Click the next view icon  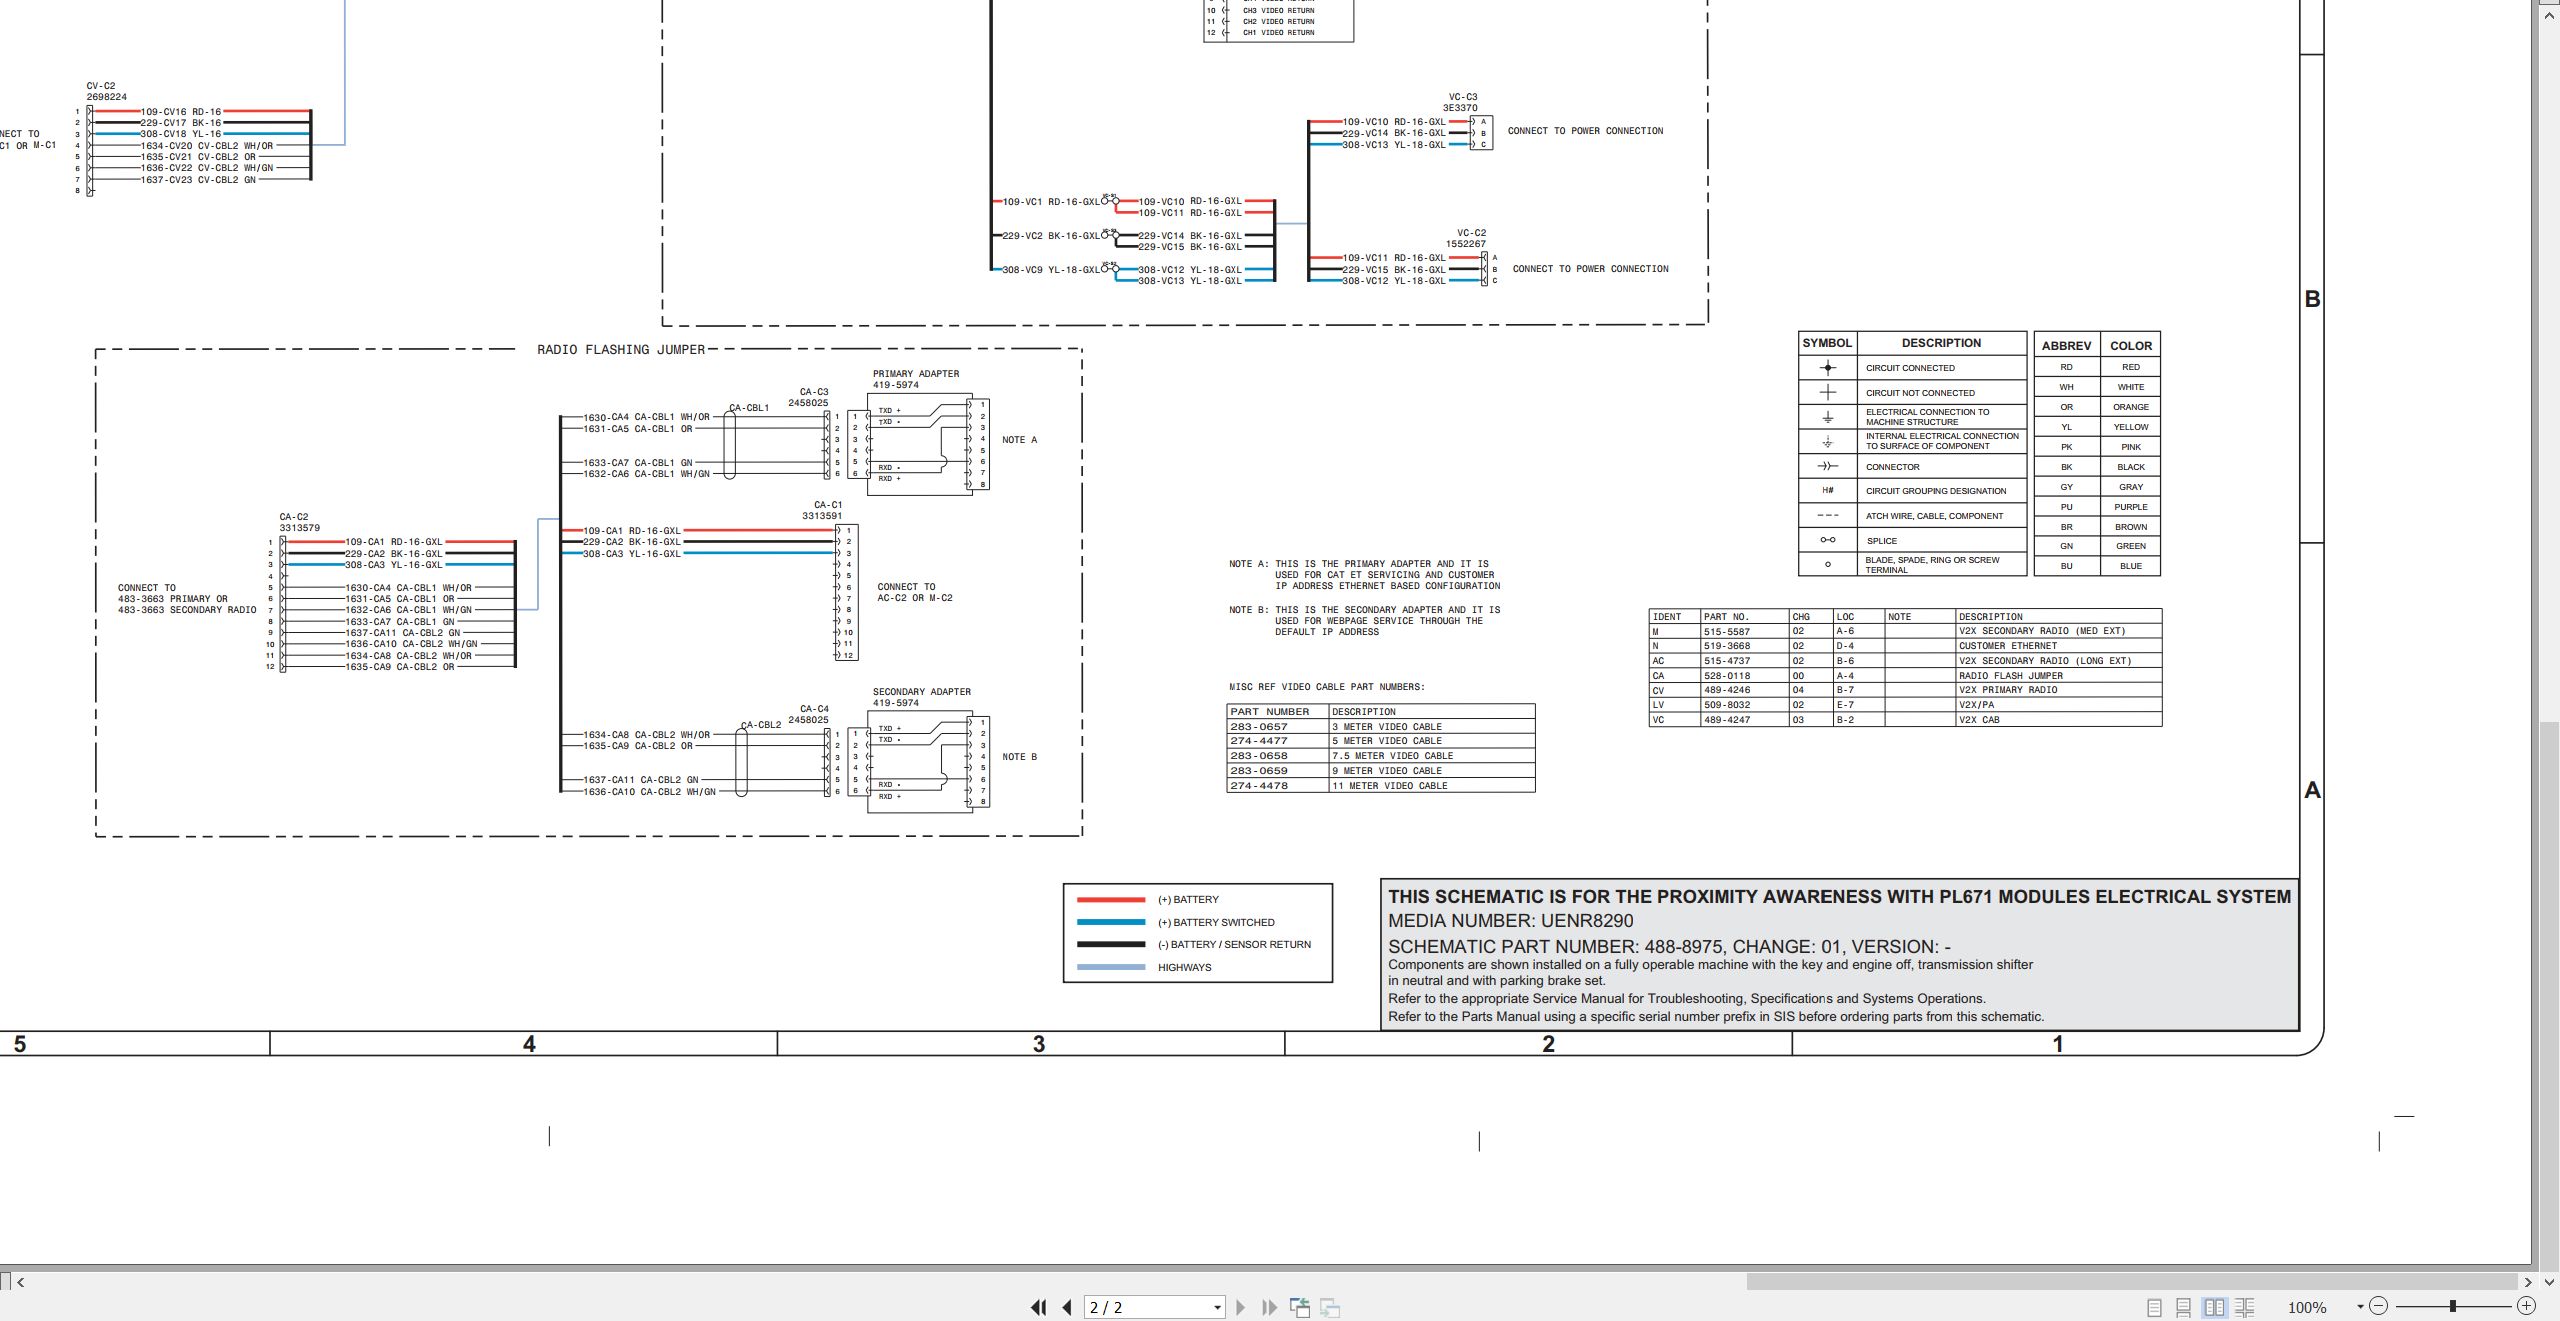(x=1330, y=1307)
